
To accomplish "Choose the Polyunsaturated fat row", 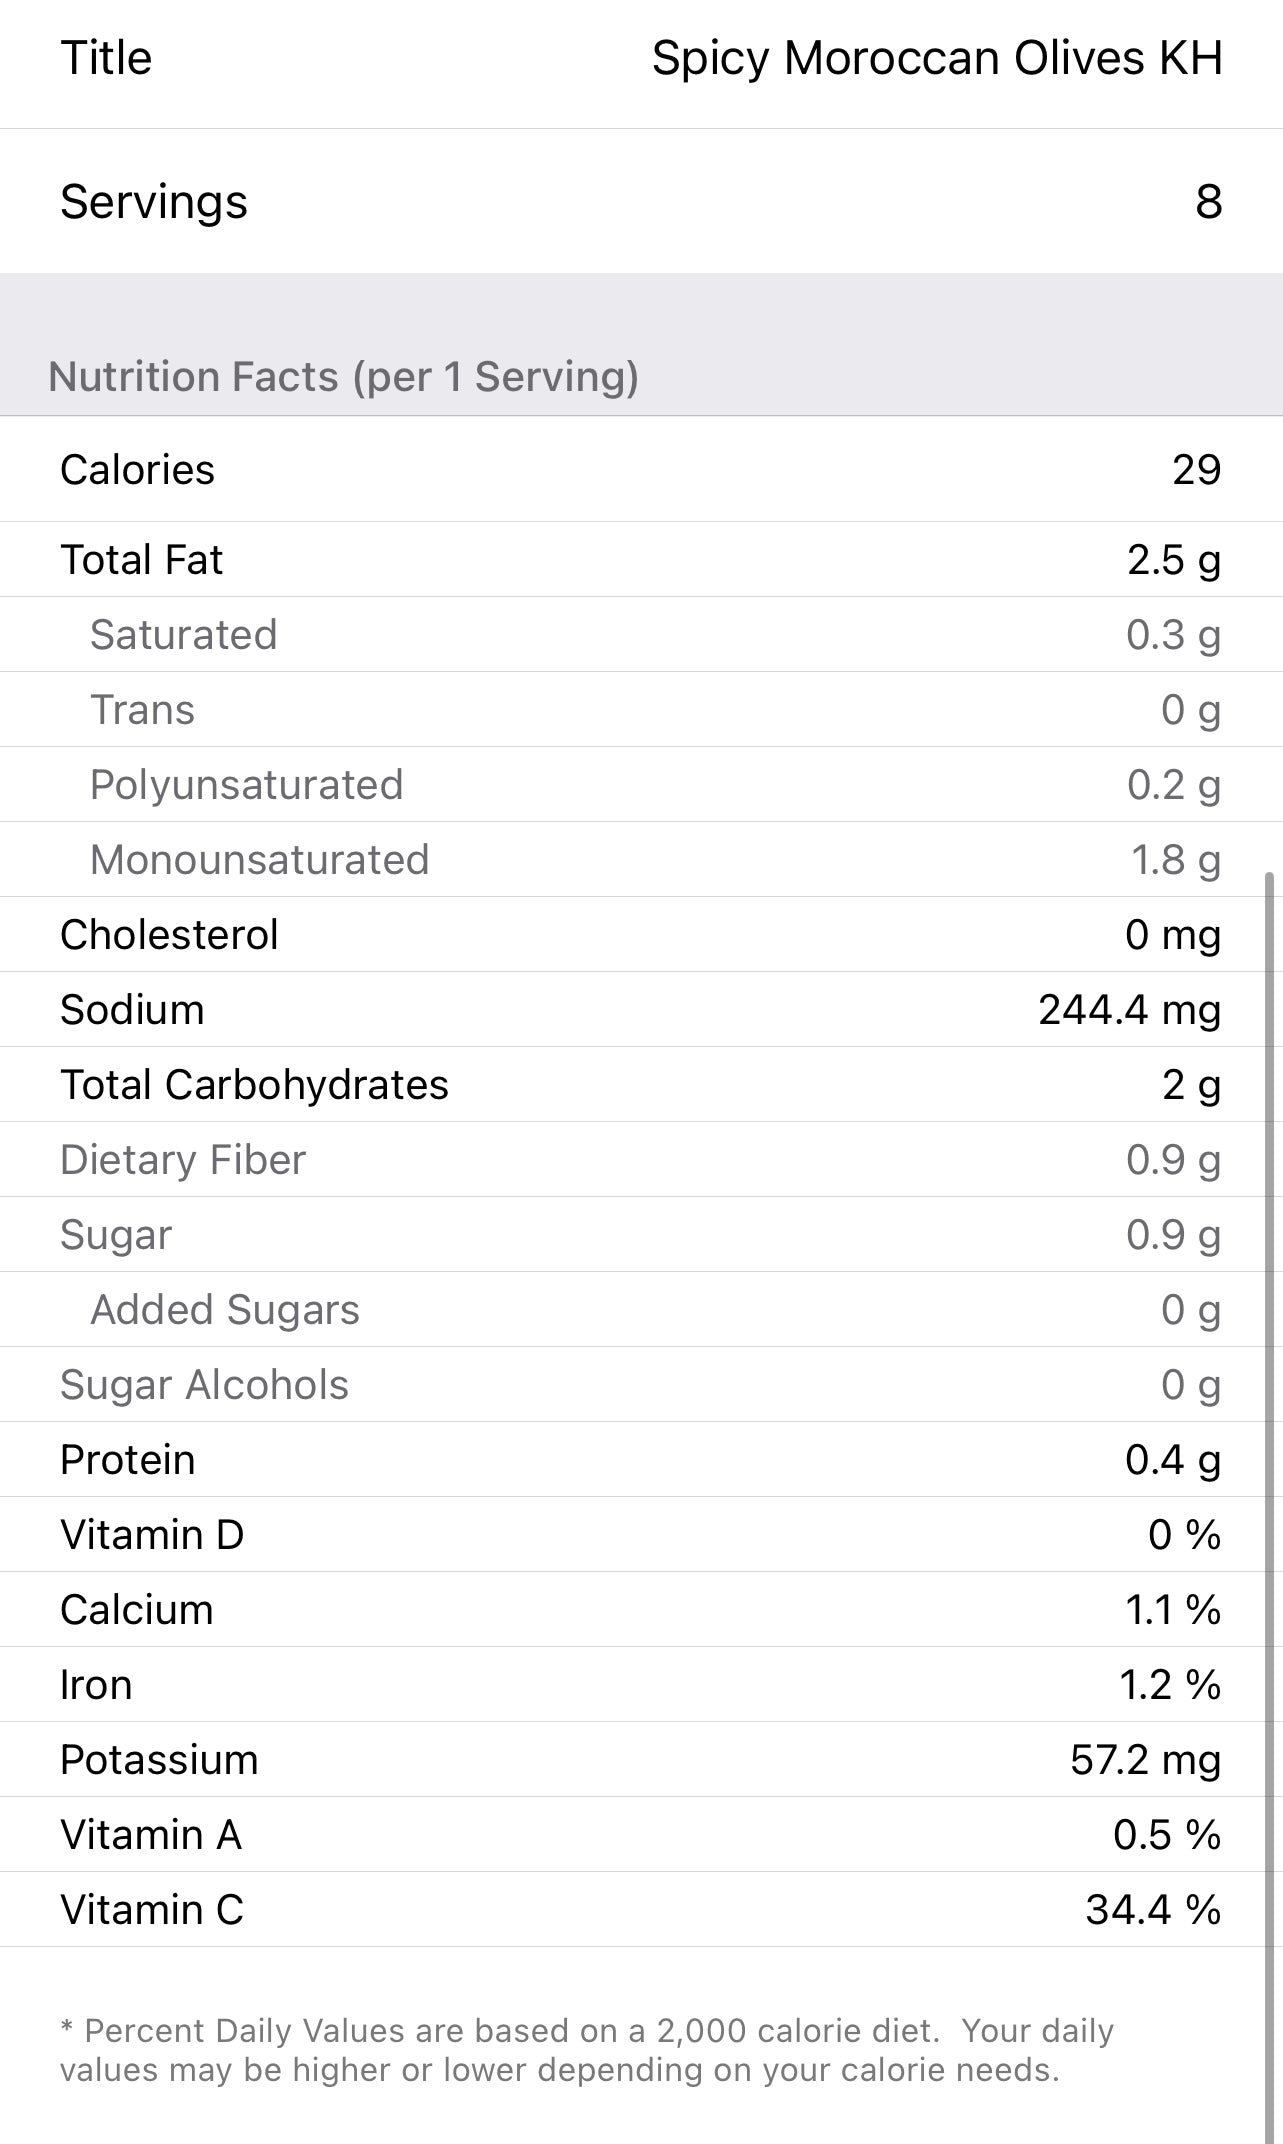I will [x=640, y=785].
